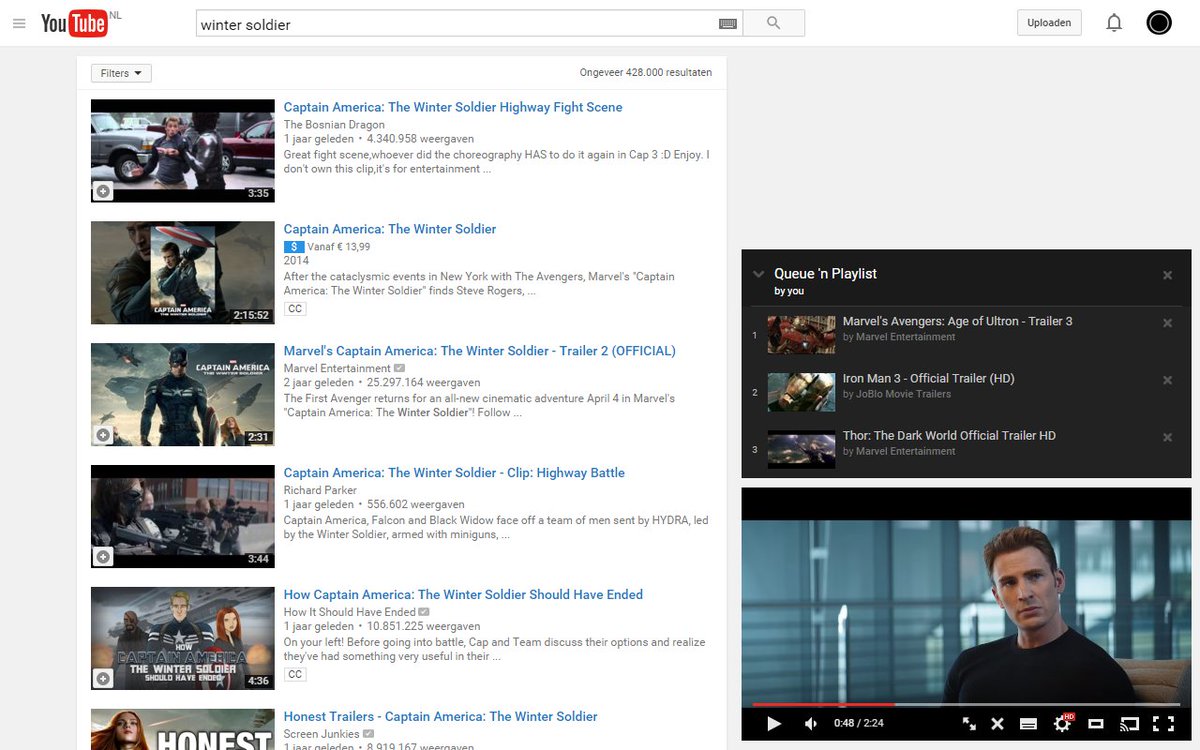Image resolution: width=1200 pixels, height=750 pixels.
Task: Open Marvel's Trailer 2 (OFFICIAL) title link
Action: click(480, 351)
